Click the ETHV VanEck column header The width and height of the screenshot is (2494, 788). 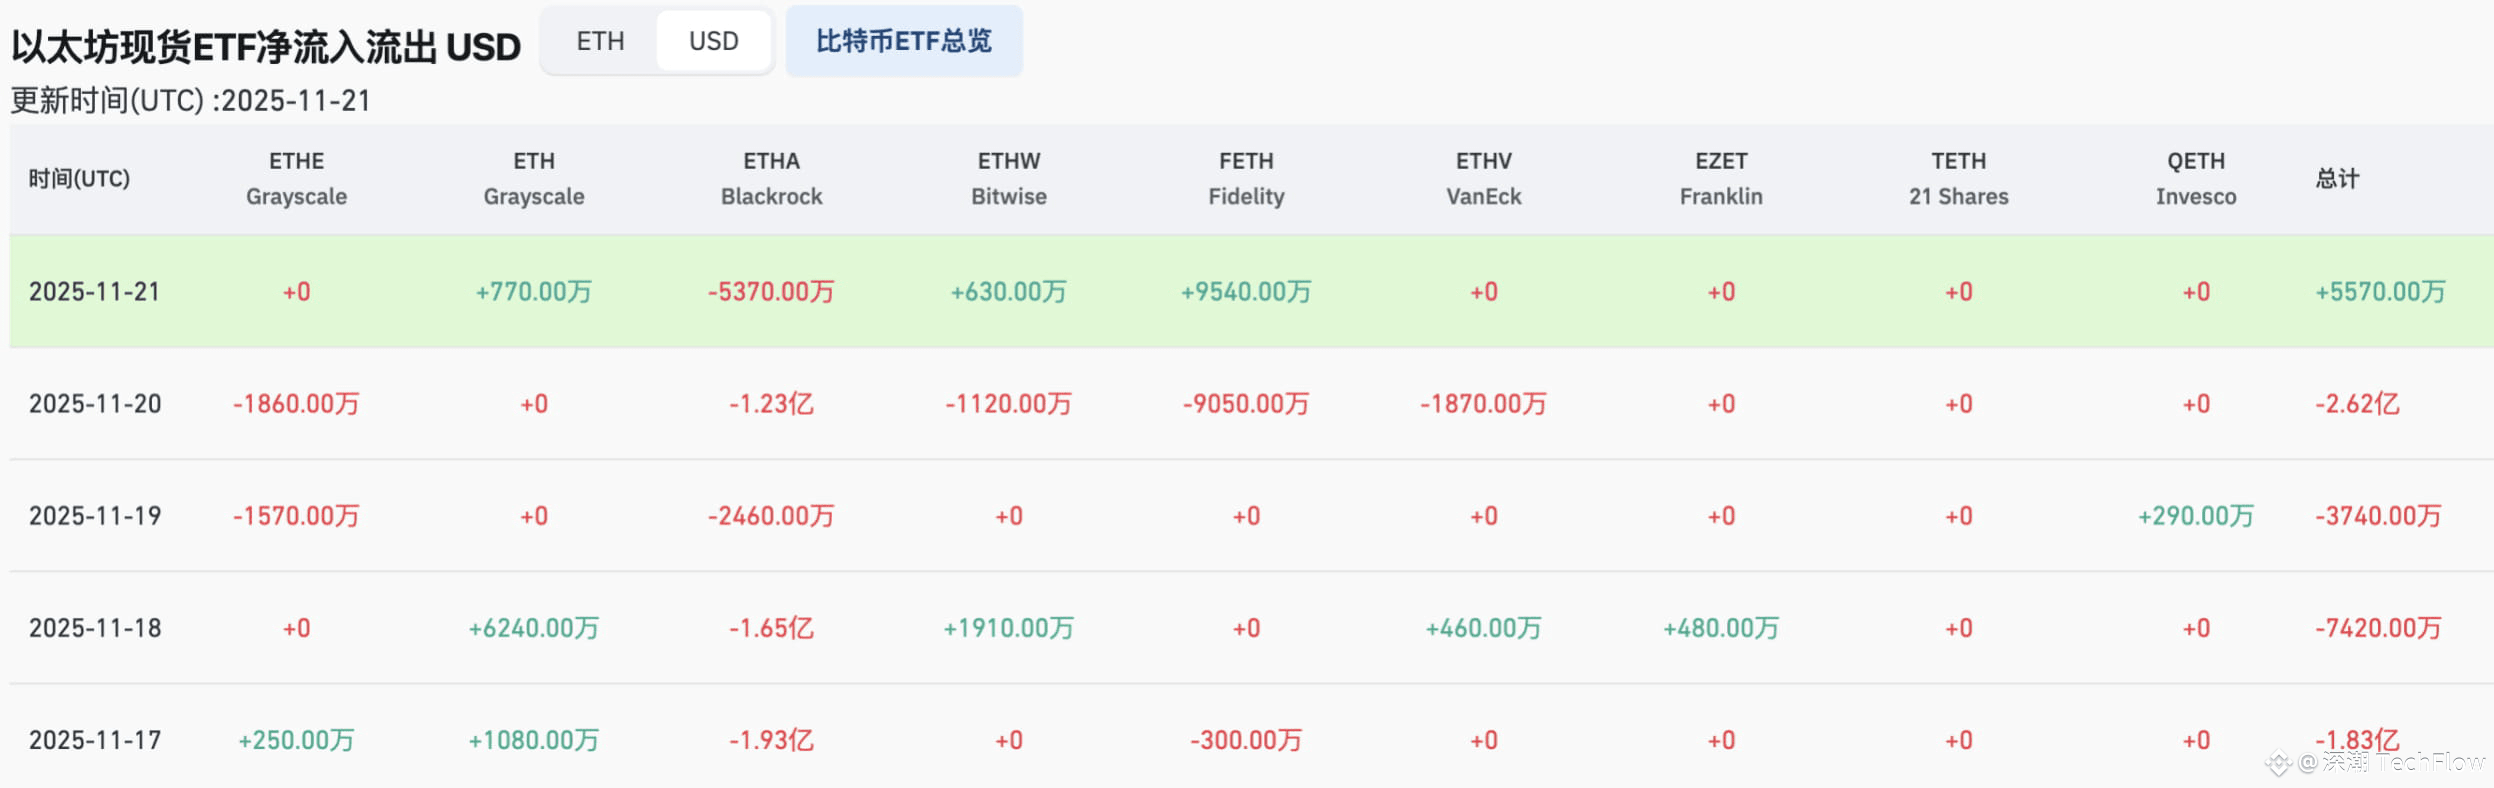[1483, 179]
